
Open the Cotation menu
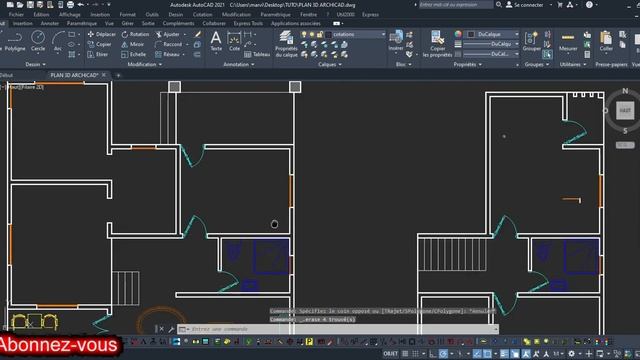click(x=202, y=14)
